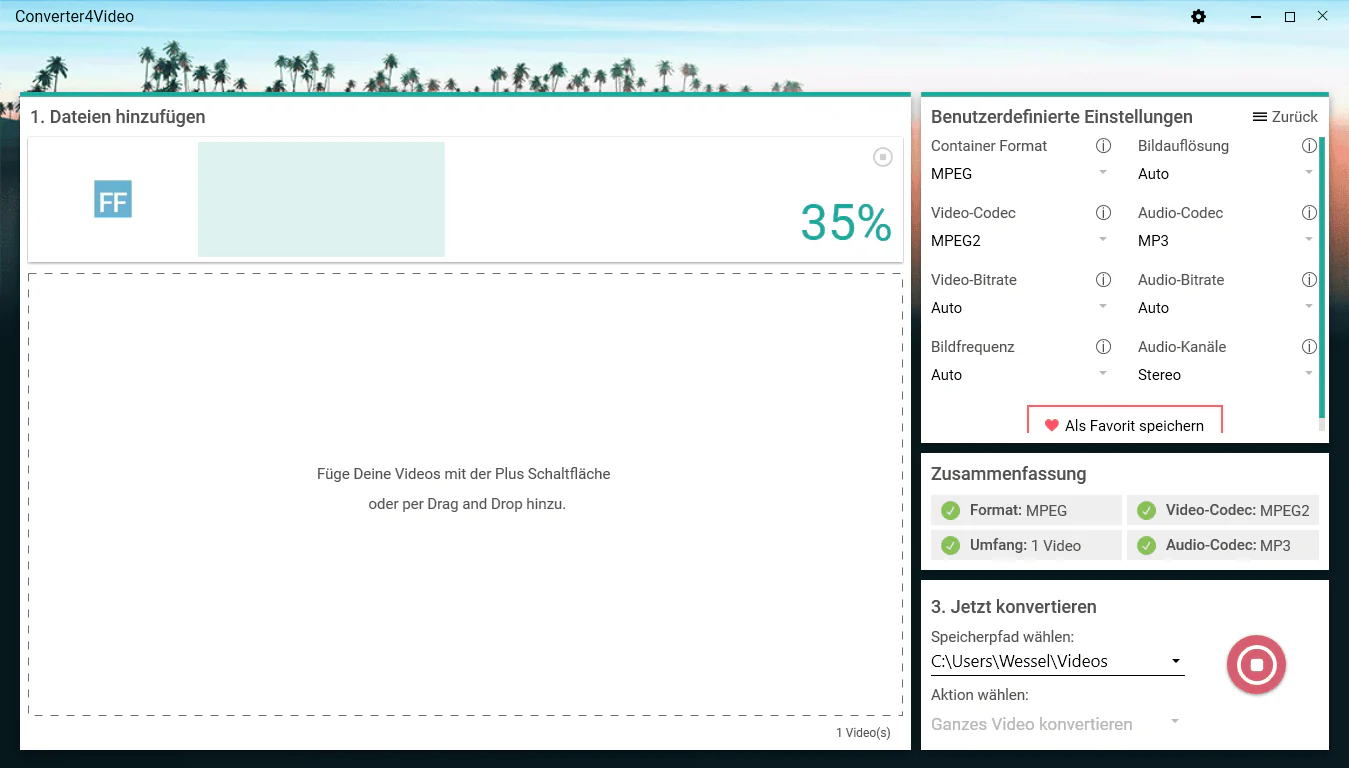Click Als Favorit speichern button
Screen dimensions: 1349x768
(x=1124, y=423)
